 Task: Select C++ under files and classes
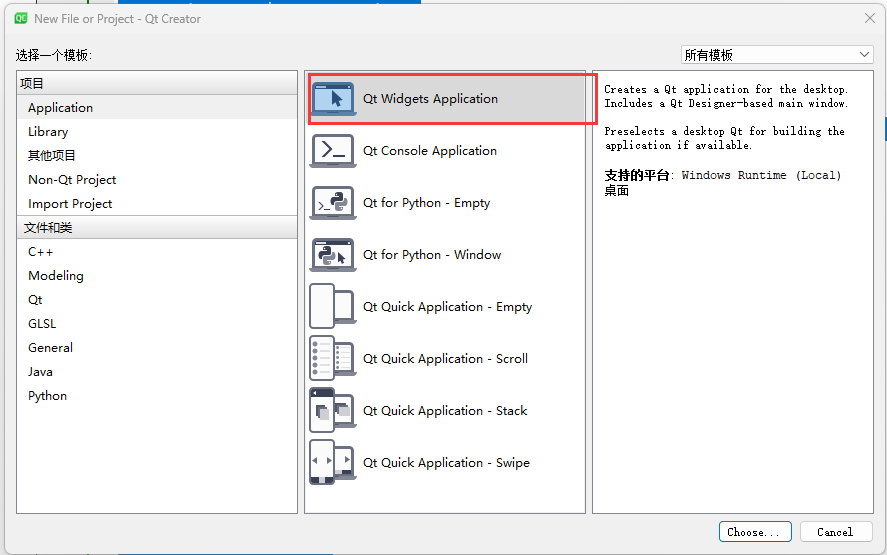157,252
